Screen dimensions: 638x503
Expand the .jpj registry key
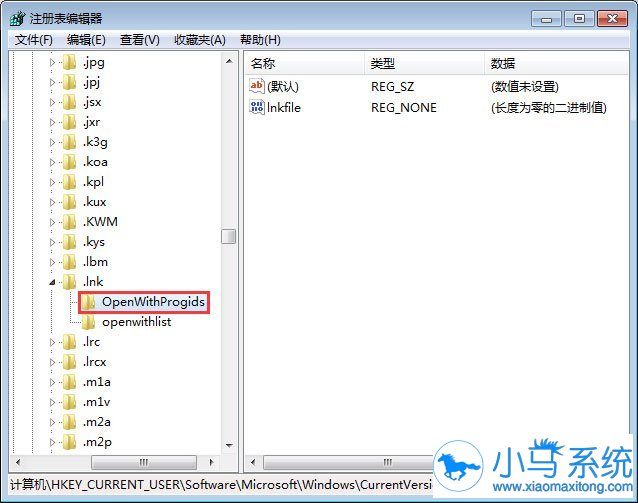(x=52, y=83)
